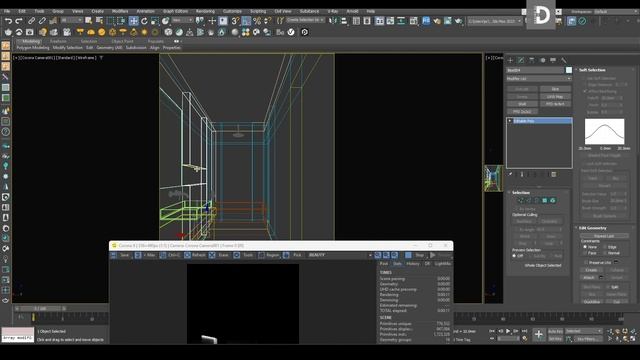Open the Motion tab in command panel

coord(542,60)
